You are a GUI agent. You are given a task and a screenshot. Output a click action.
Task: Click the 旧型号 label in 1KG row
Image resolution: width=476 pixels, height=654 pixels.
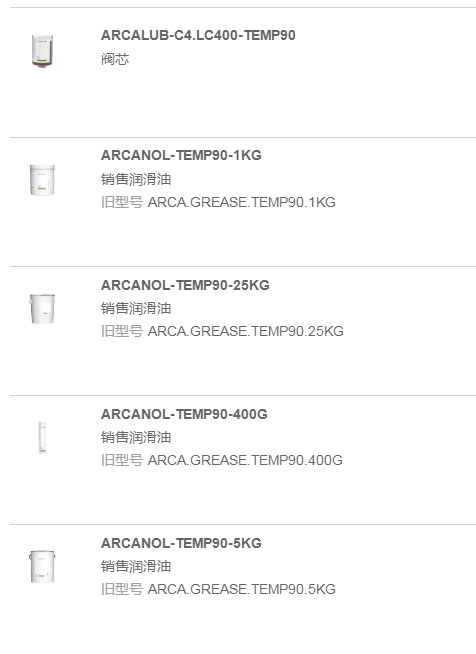tap(122, 202)
